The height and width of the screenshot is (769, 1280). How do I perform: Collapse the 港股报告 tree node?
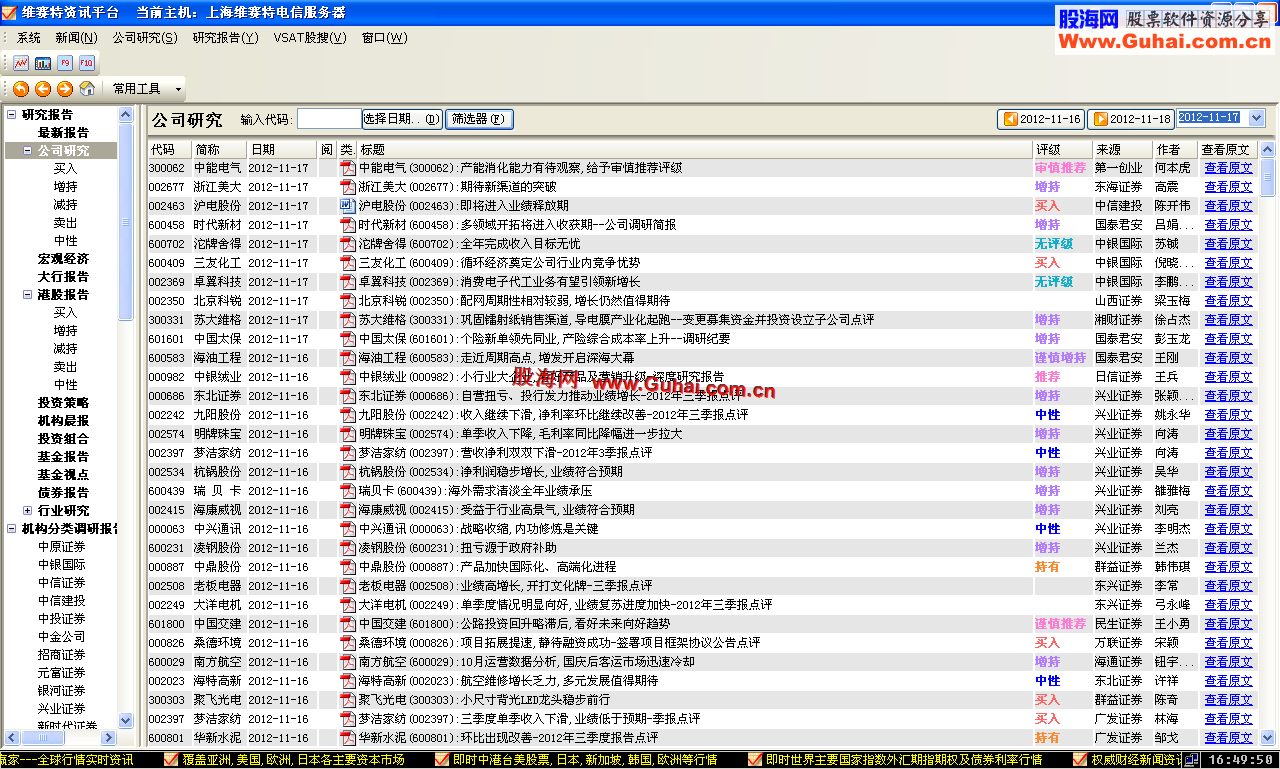27,295
